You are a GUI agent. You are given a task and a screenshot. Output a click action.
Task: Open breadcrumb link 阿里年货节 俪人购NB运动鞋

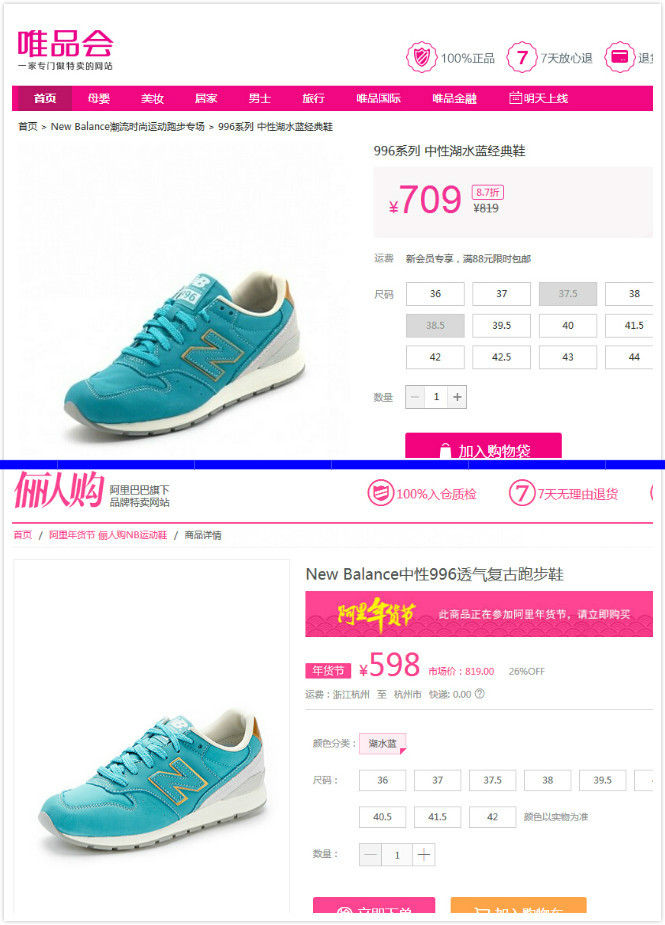click(x=108, y=535)
